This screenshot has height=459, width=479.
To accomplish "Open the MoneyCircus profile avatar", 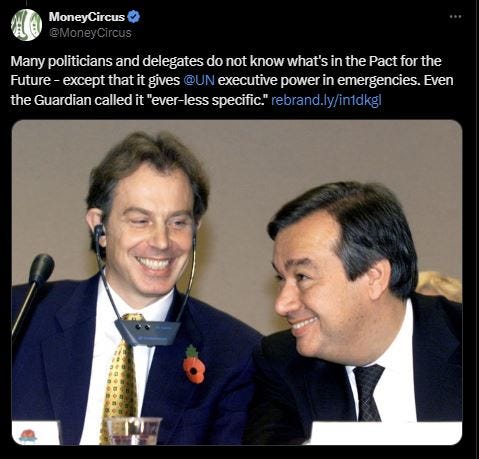I will pos(26,25).
